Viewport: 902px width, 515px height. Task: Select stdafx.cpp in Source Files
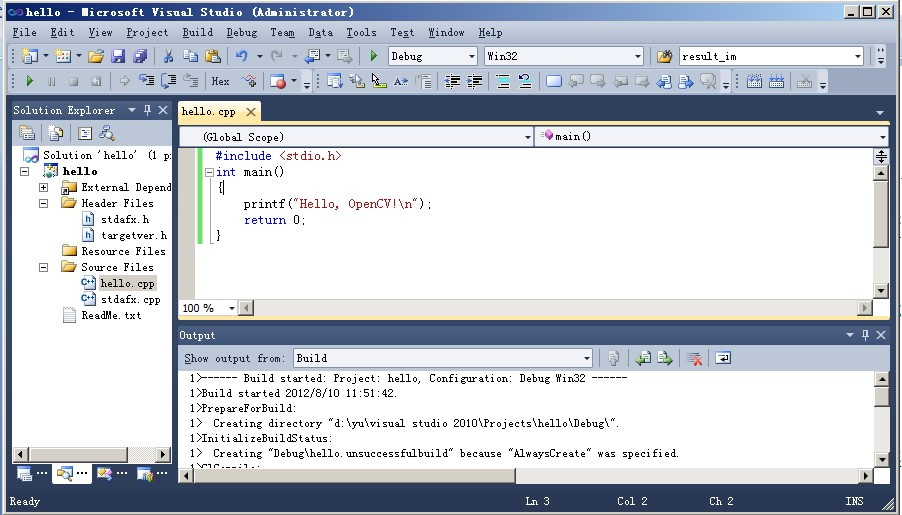click(131, 299)
